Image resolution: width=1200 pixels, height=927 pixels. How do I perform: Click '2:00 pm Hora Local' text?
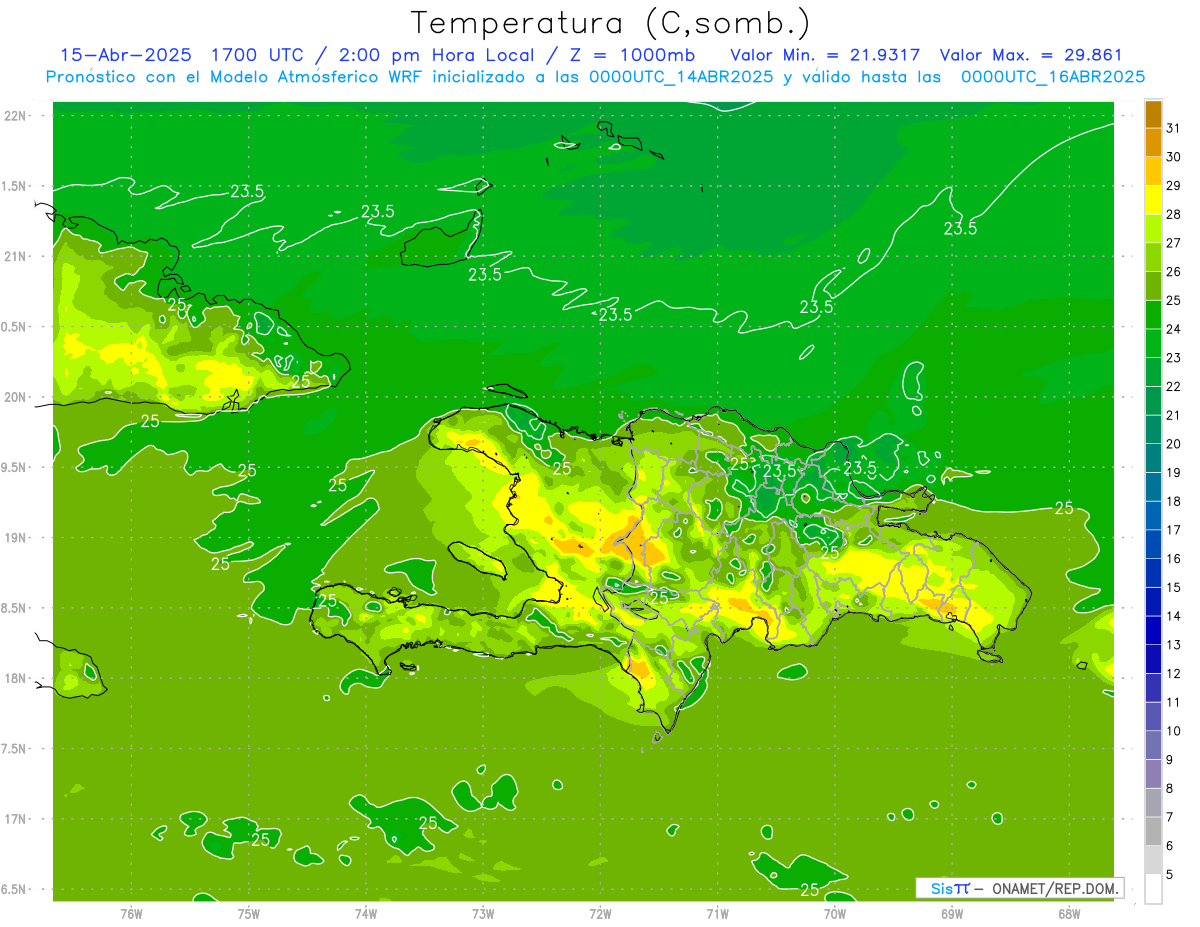(442, 56)
